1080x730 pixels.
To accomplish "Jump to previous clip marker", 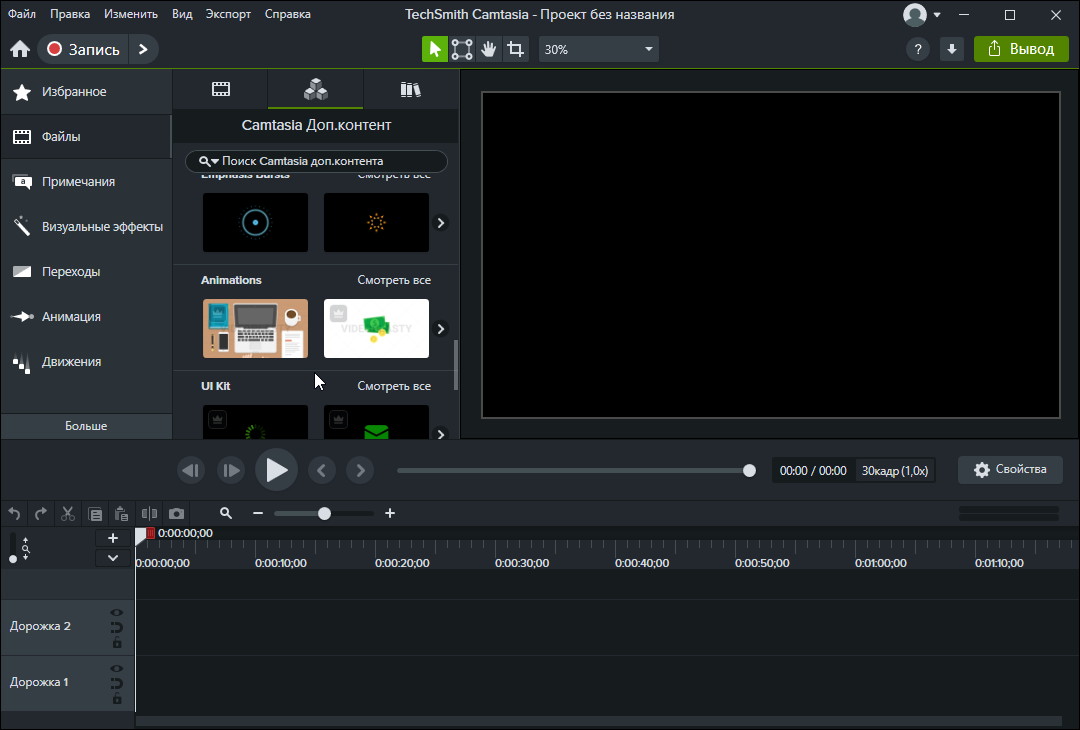I will (321, 470).
